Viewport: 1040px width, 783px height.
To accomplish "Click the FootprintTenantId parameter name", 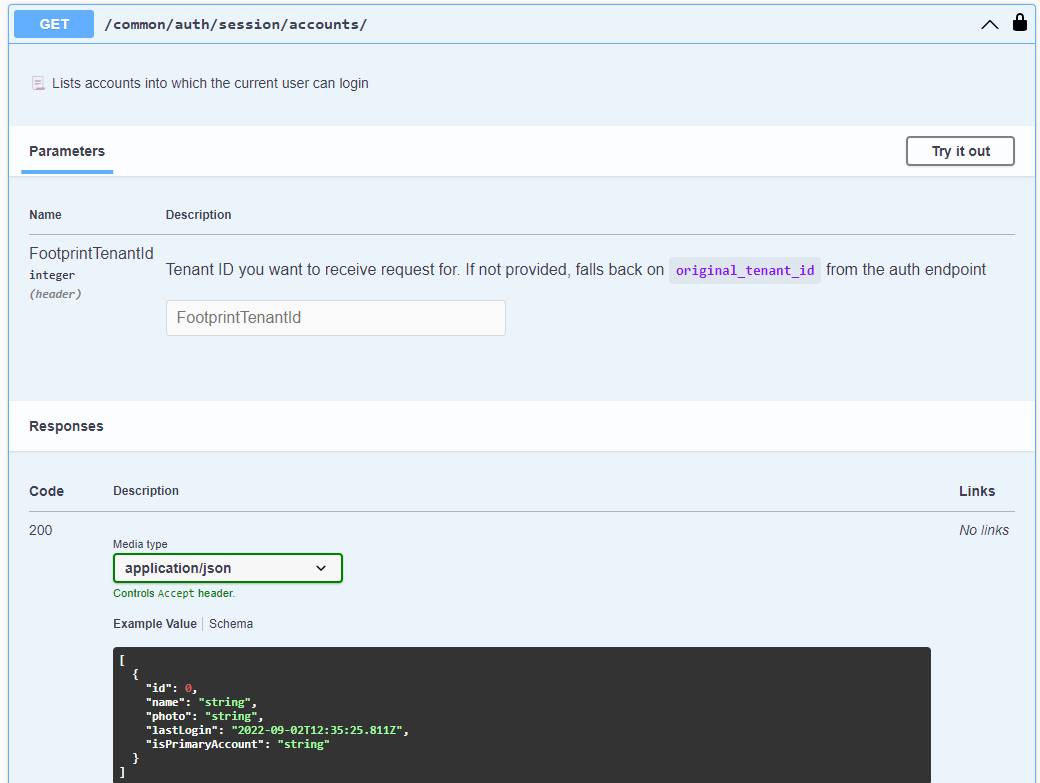I will (x=92, y=253).
